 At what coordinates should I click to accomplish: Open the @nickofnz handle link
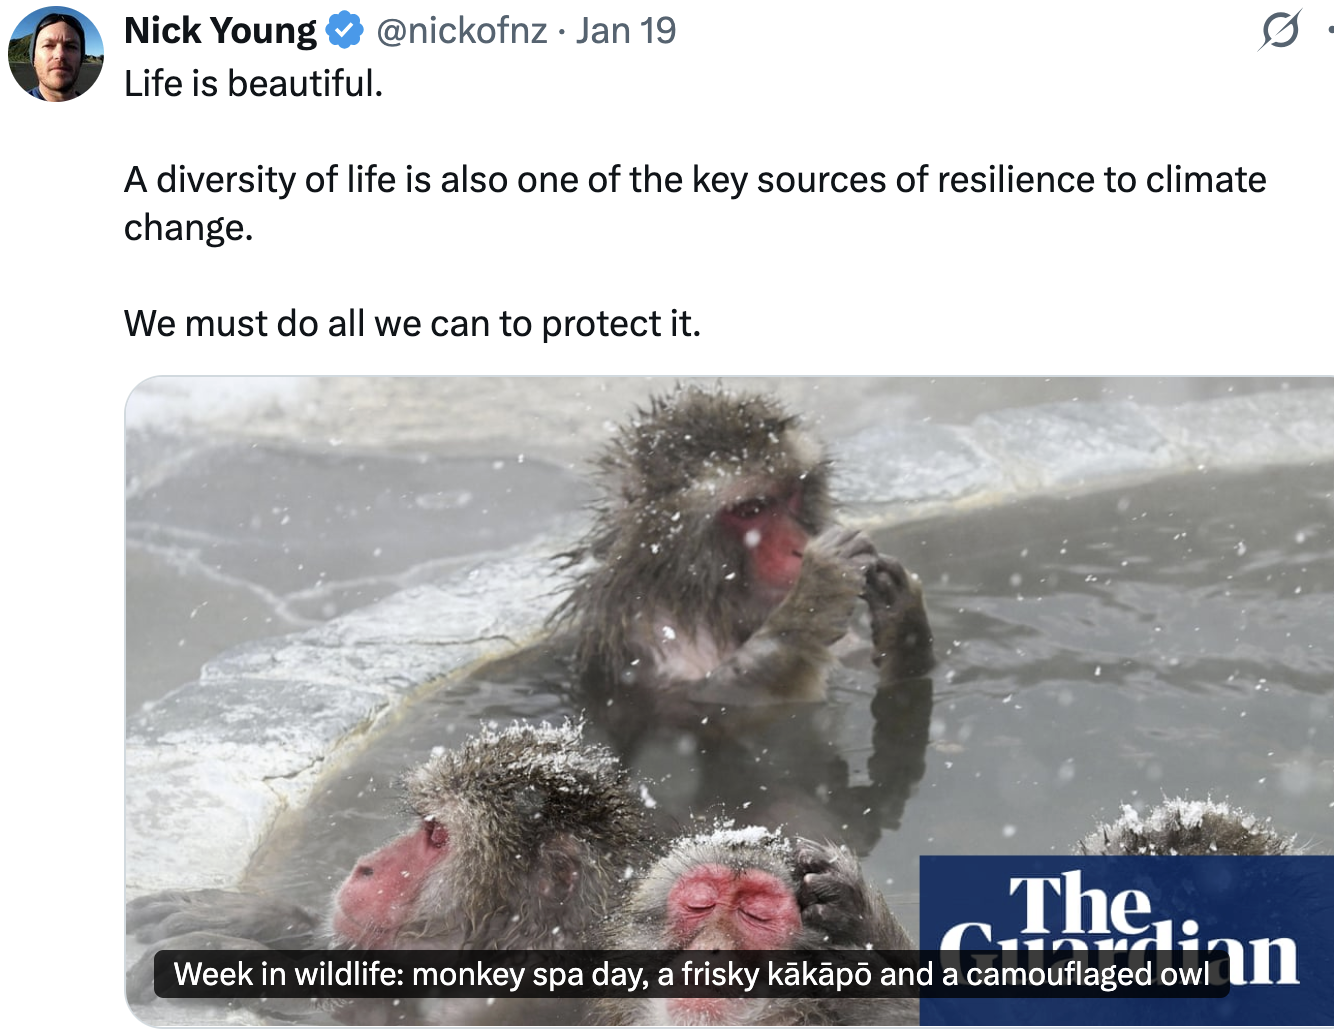pyautogui.click(x=461, y=31)
